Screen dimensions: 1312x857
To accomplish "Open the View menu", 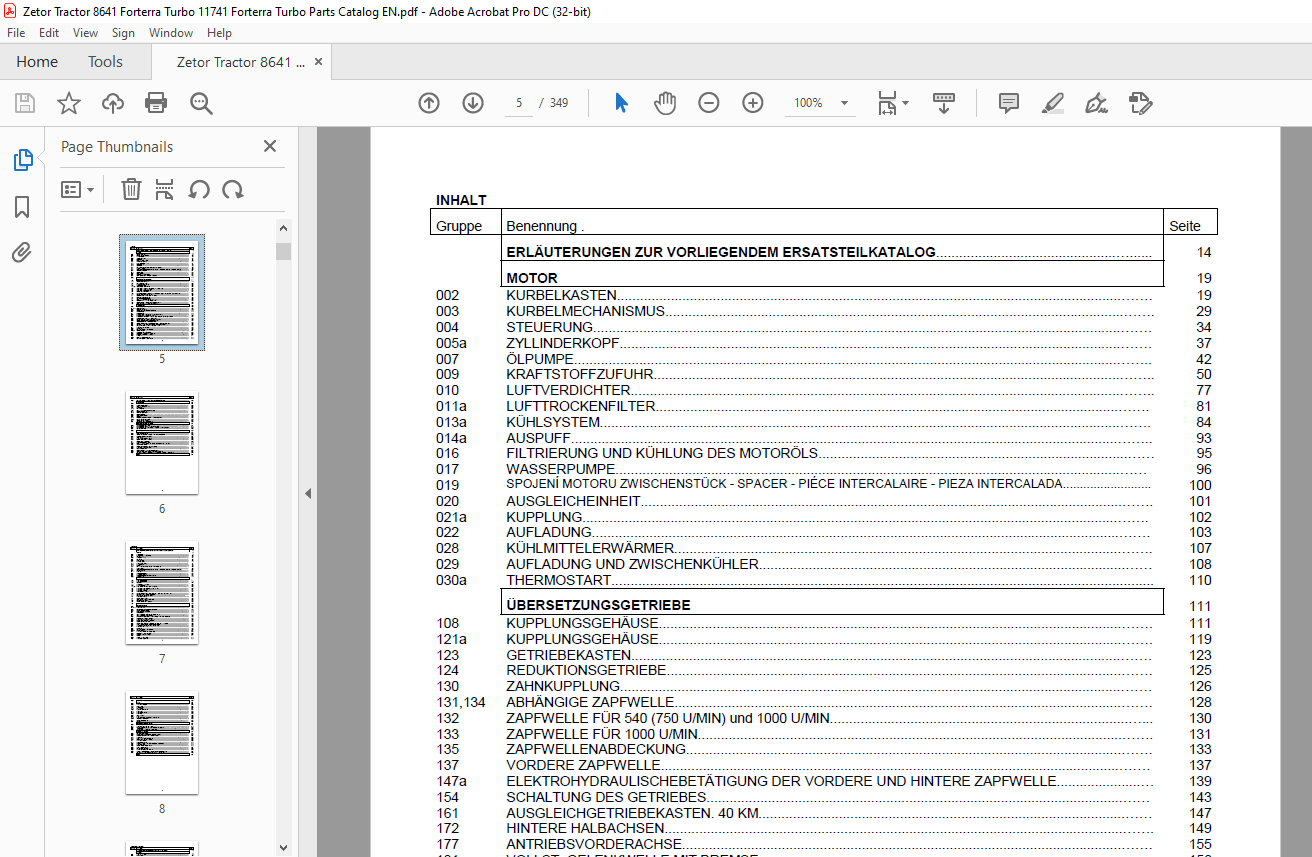I will click(85, 33).
